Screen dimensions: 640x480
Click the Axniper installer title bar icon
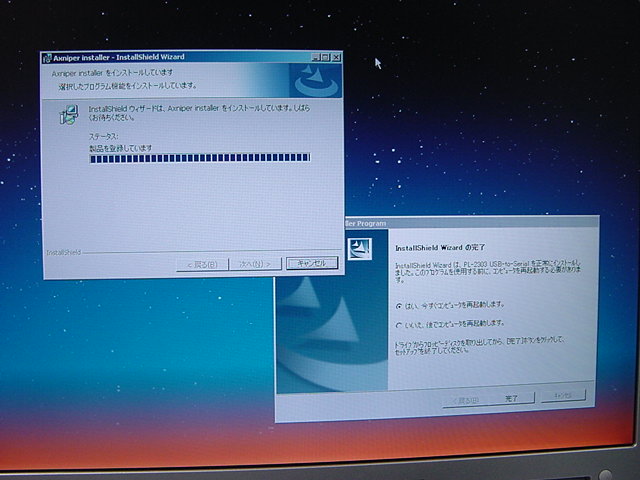point(47,58)
